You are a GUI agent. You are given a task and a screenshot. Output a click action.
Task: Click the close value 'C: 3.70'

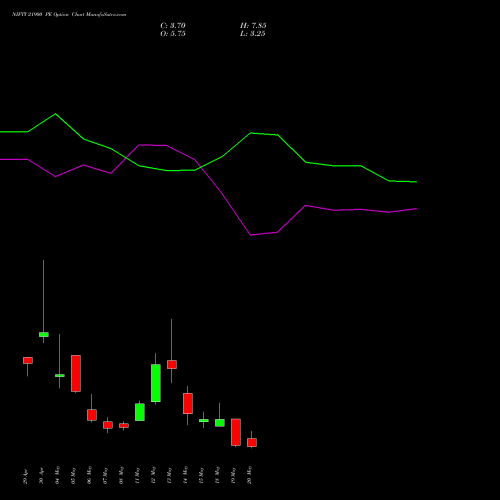pos(173,26)
